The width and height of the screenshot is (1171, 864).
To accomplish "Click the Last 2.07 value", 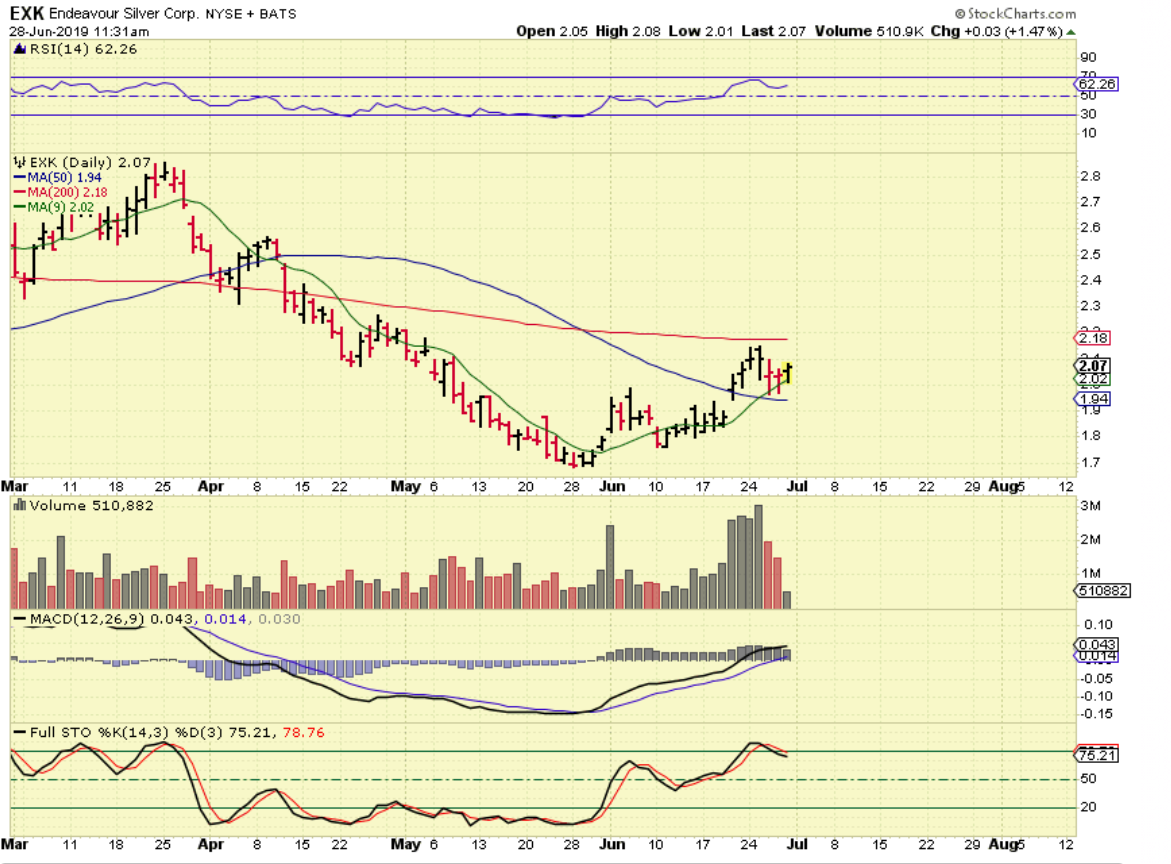I will tap(774, 31).
